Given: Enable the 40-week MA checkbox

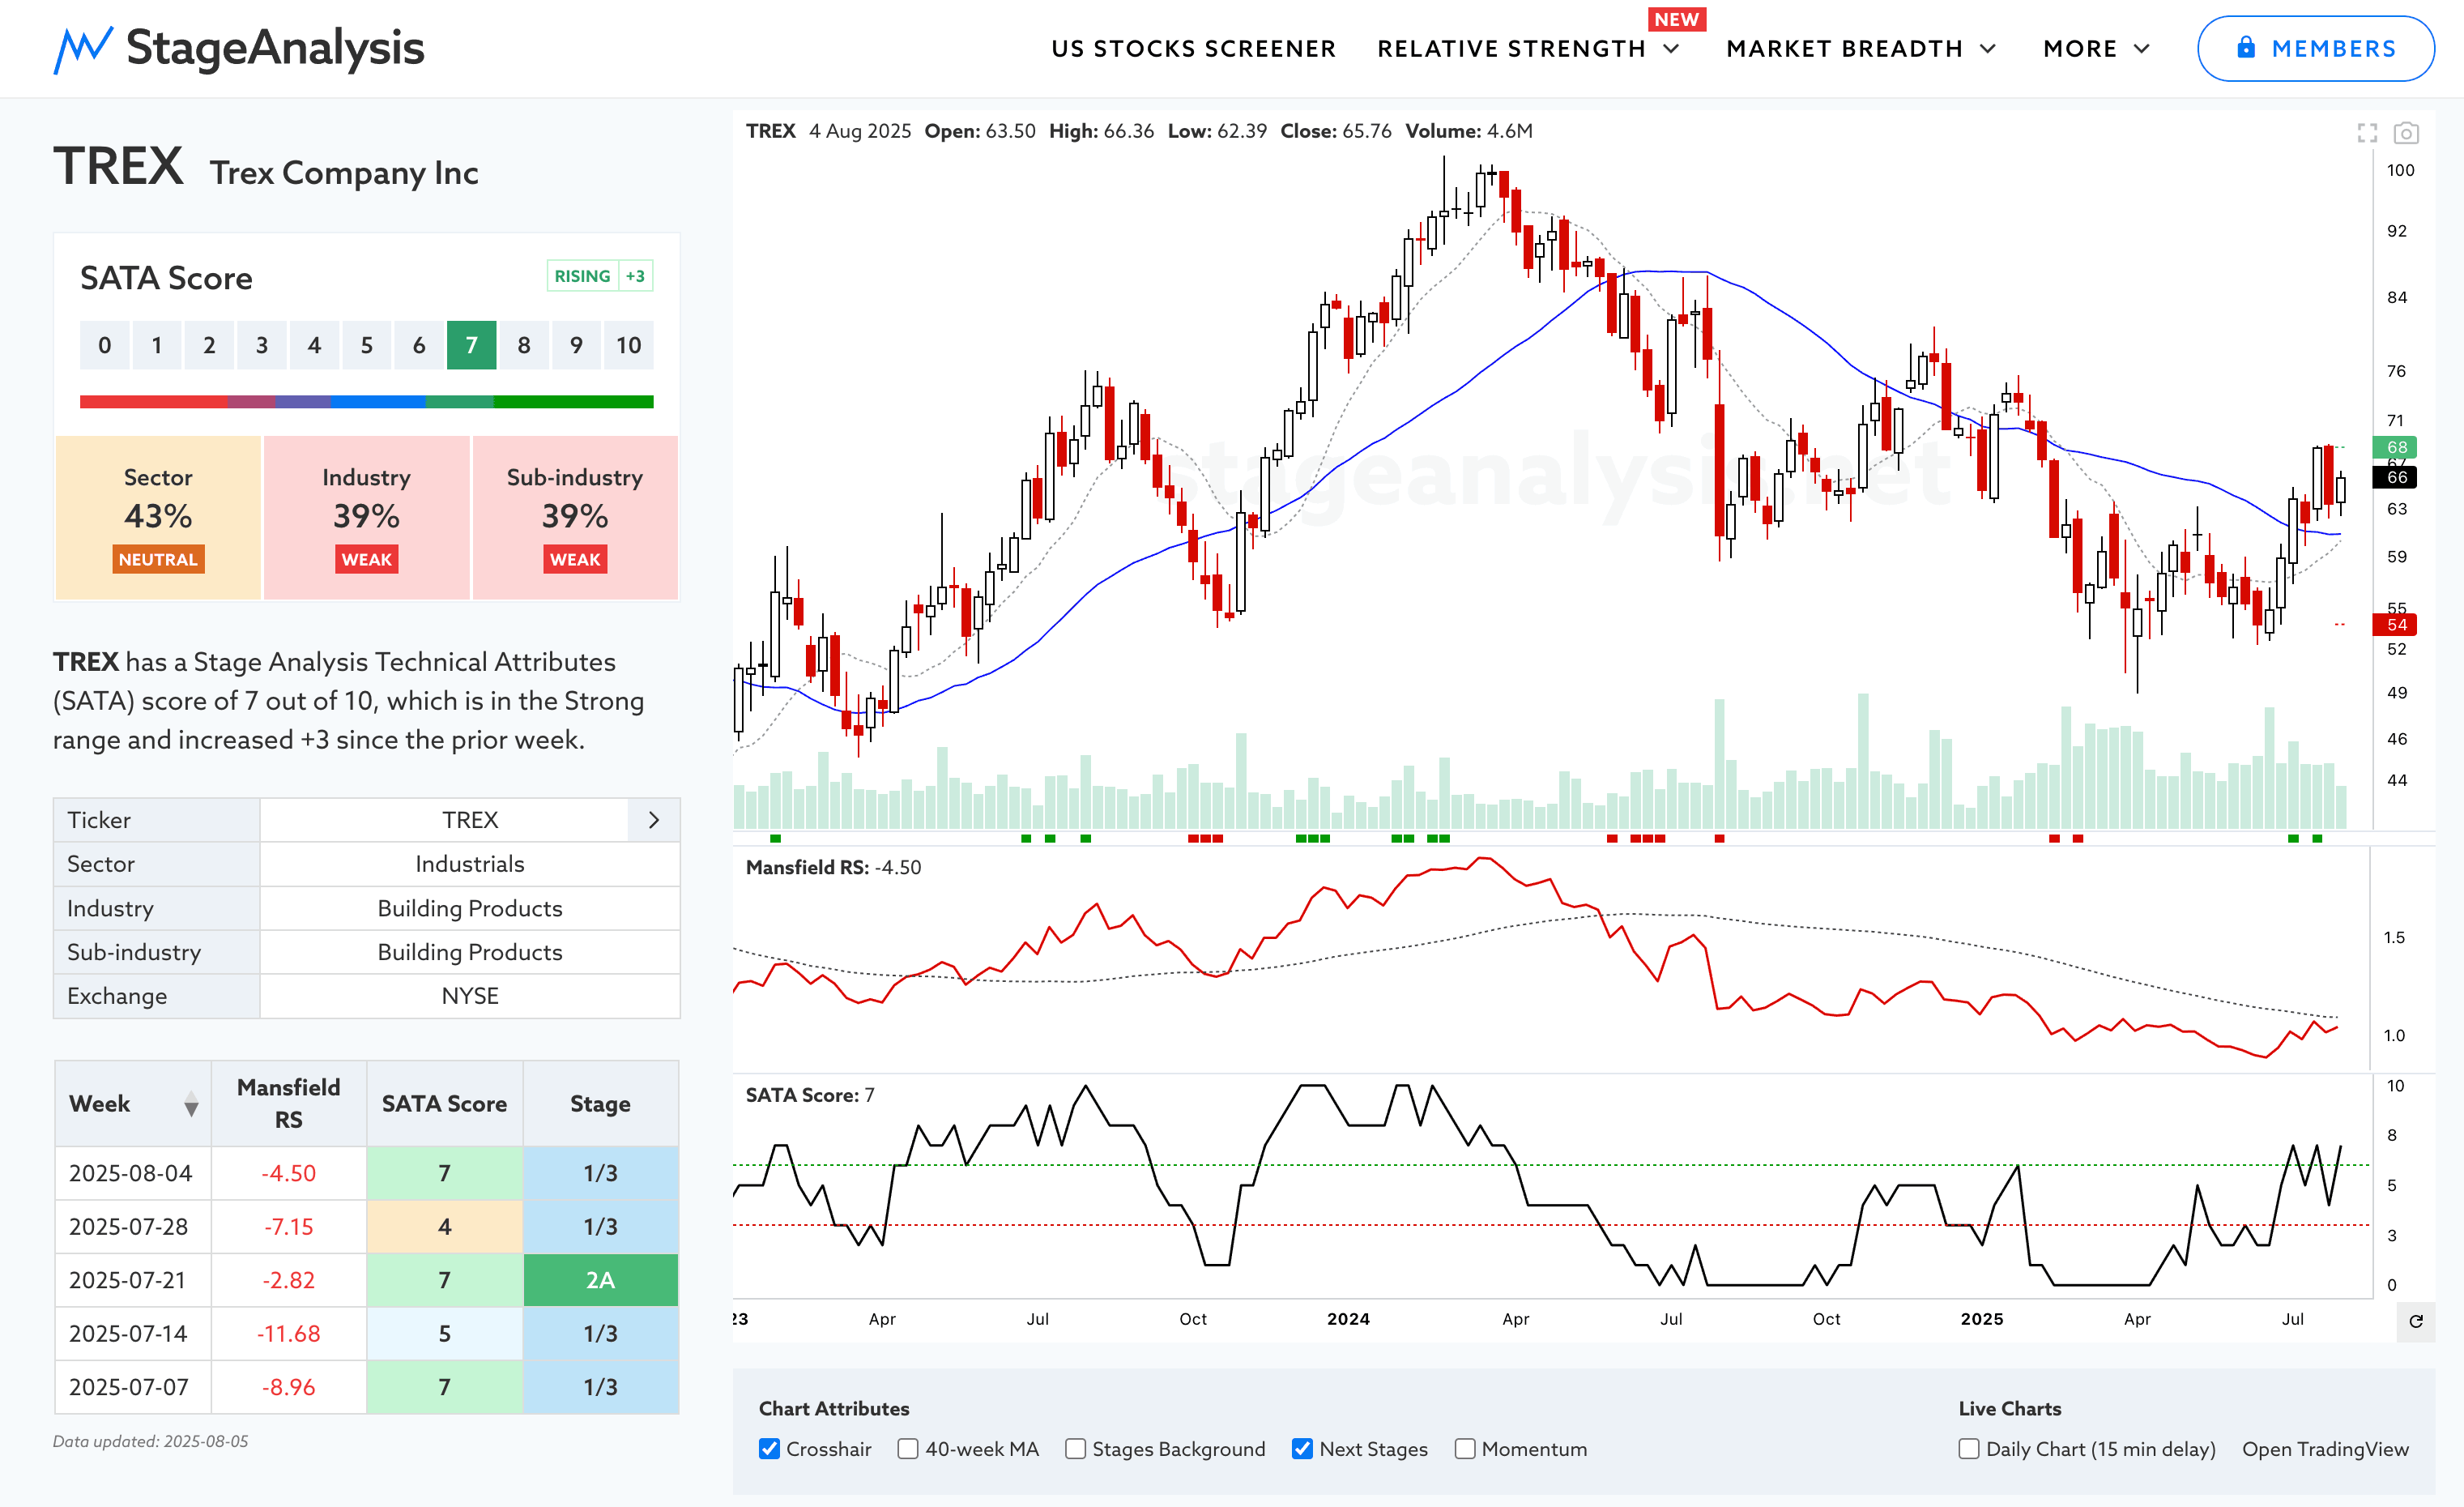Looking at the screenshot, I should pos(908,1449).
